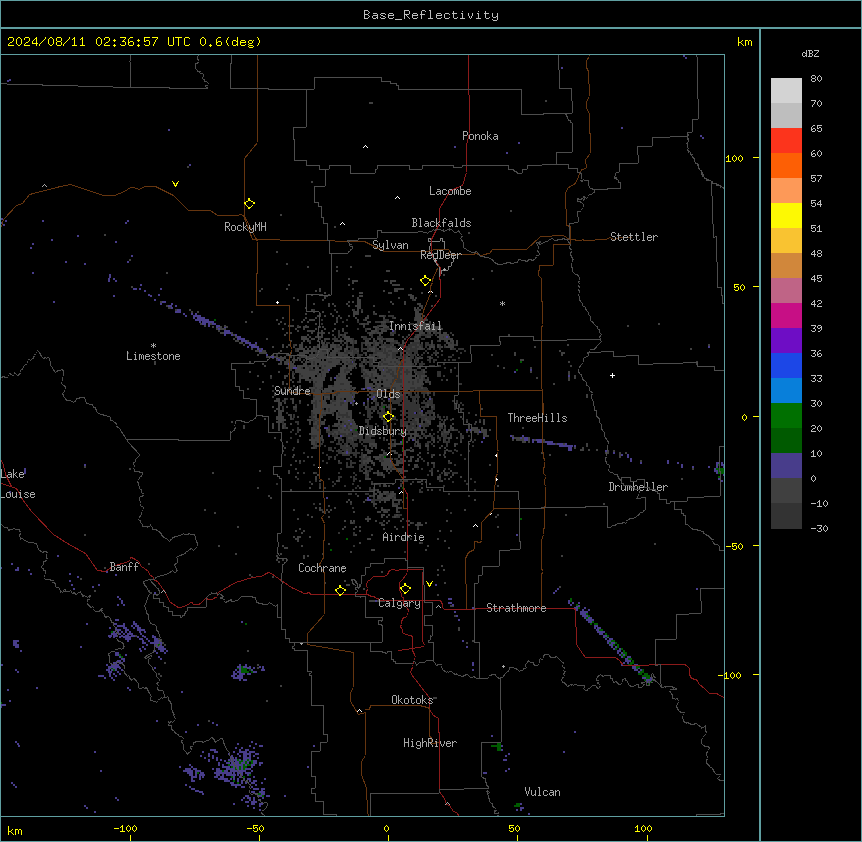The height and width of the screenshot is (842, 862).
Task: Click the yellow marker west of Calgary
Action: tap(340, 590)
